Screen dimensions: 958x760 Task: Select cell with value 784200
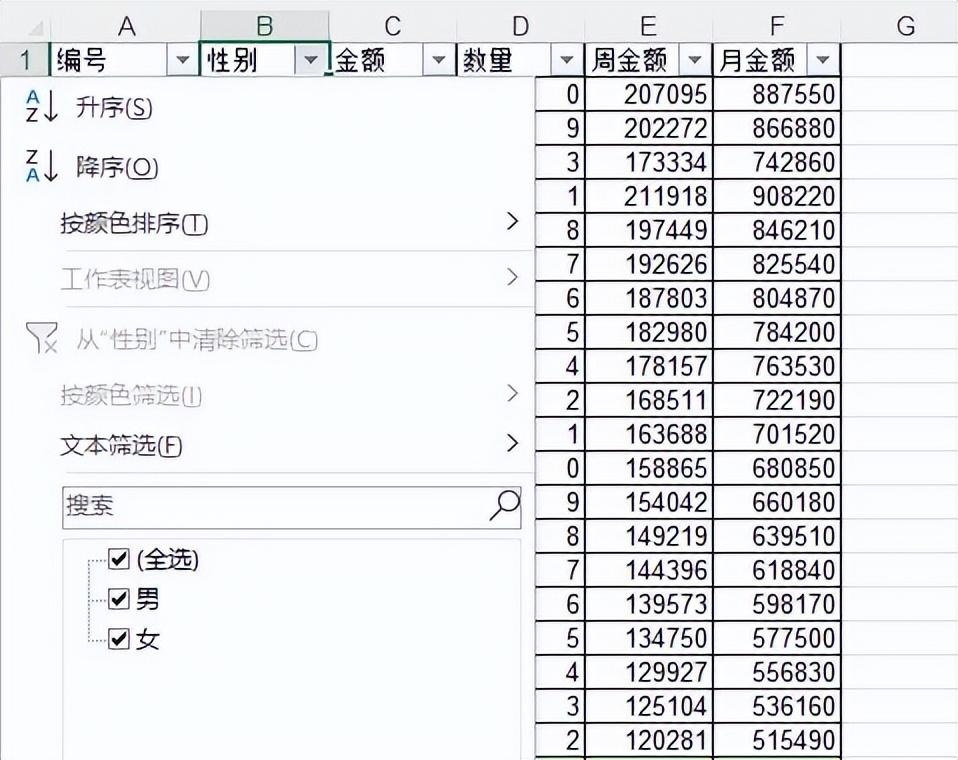777,332
